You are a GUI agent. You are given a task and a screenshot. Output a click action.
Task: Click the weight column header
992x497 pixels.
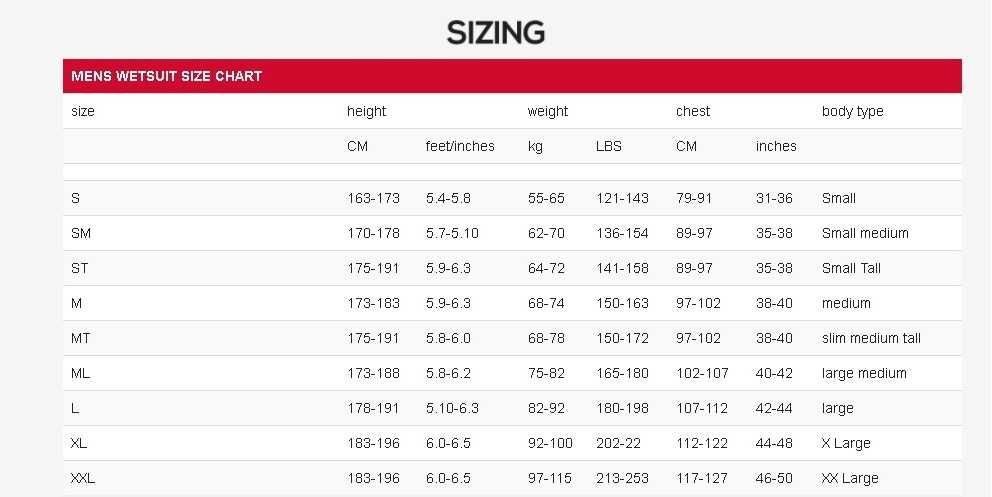click(548, 111)
